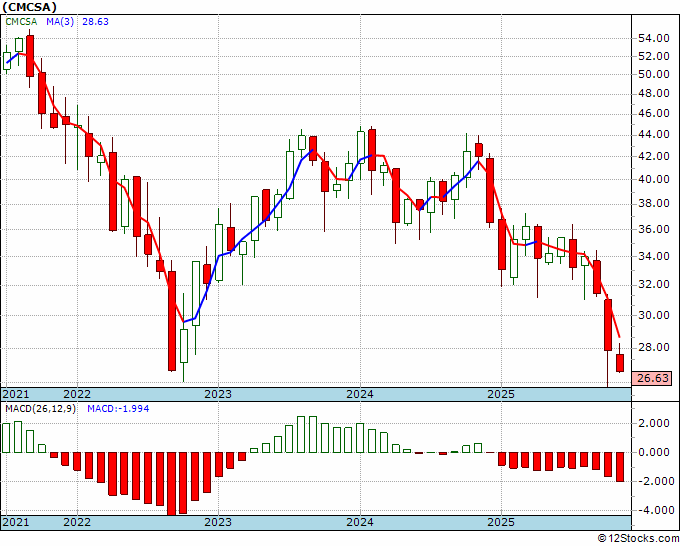Click the 2025 label on price timeline

501,394
